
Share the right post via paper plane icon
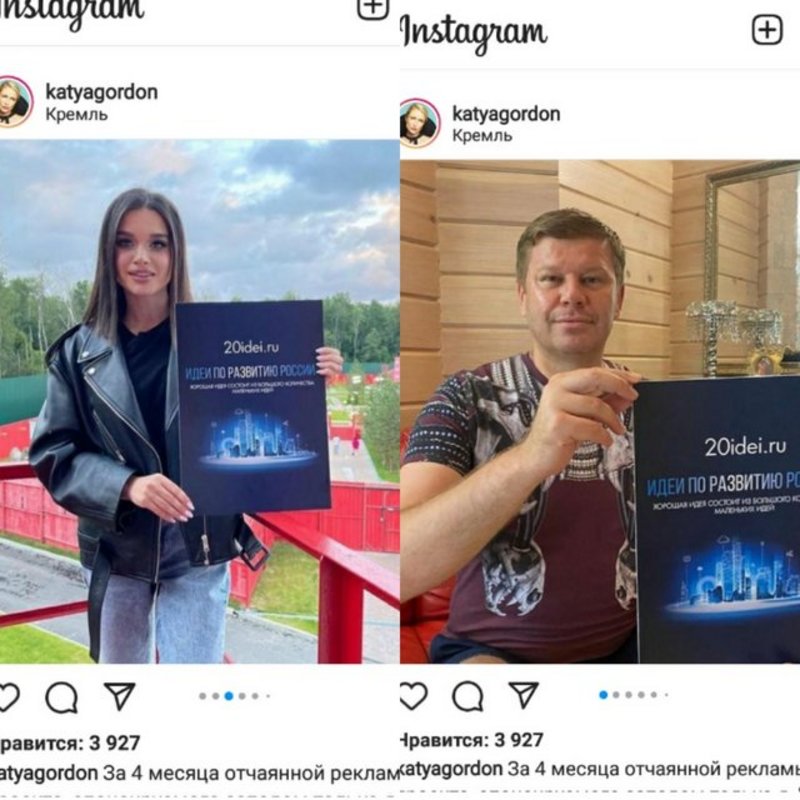524,694
